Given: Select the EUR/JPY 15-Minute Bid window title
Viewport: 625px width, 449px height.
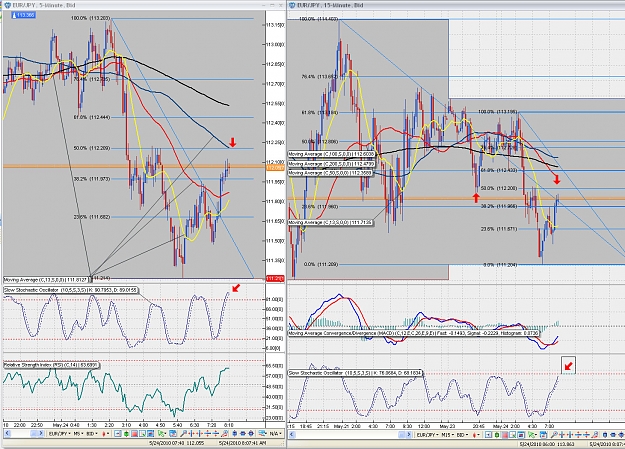Looking at the screenshot, I should (x=329, y=5).
